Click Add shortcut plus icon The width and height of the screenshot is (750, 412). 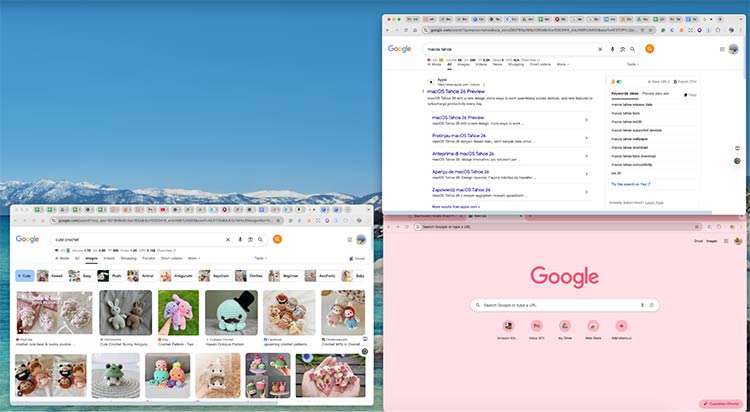click(621, 327)
